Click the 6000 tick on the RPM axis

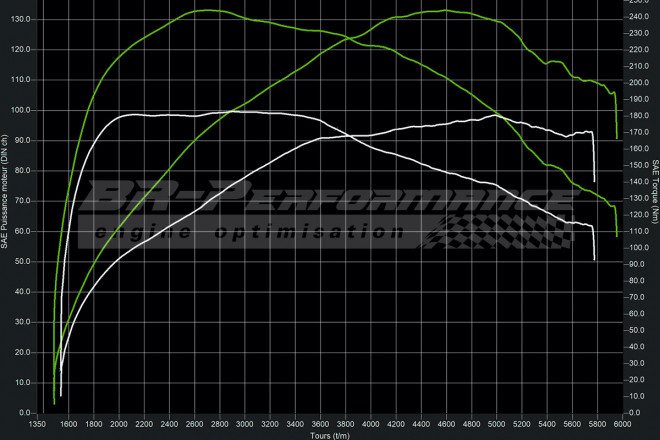621,422
